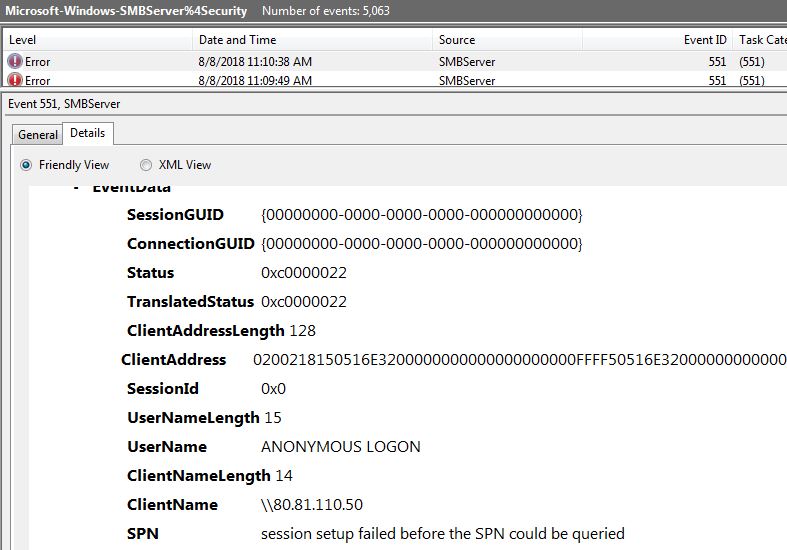Click the error icon of the 11:10:38 AM event
The width and height of the screenshot is (787, 550).
(x=14, y=61)
